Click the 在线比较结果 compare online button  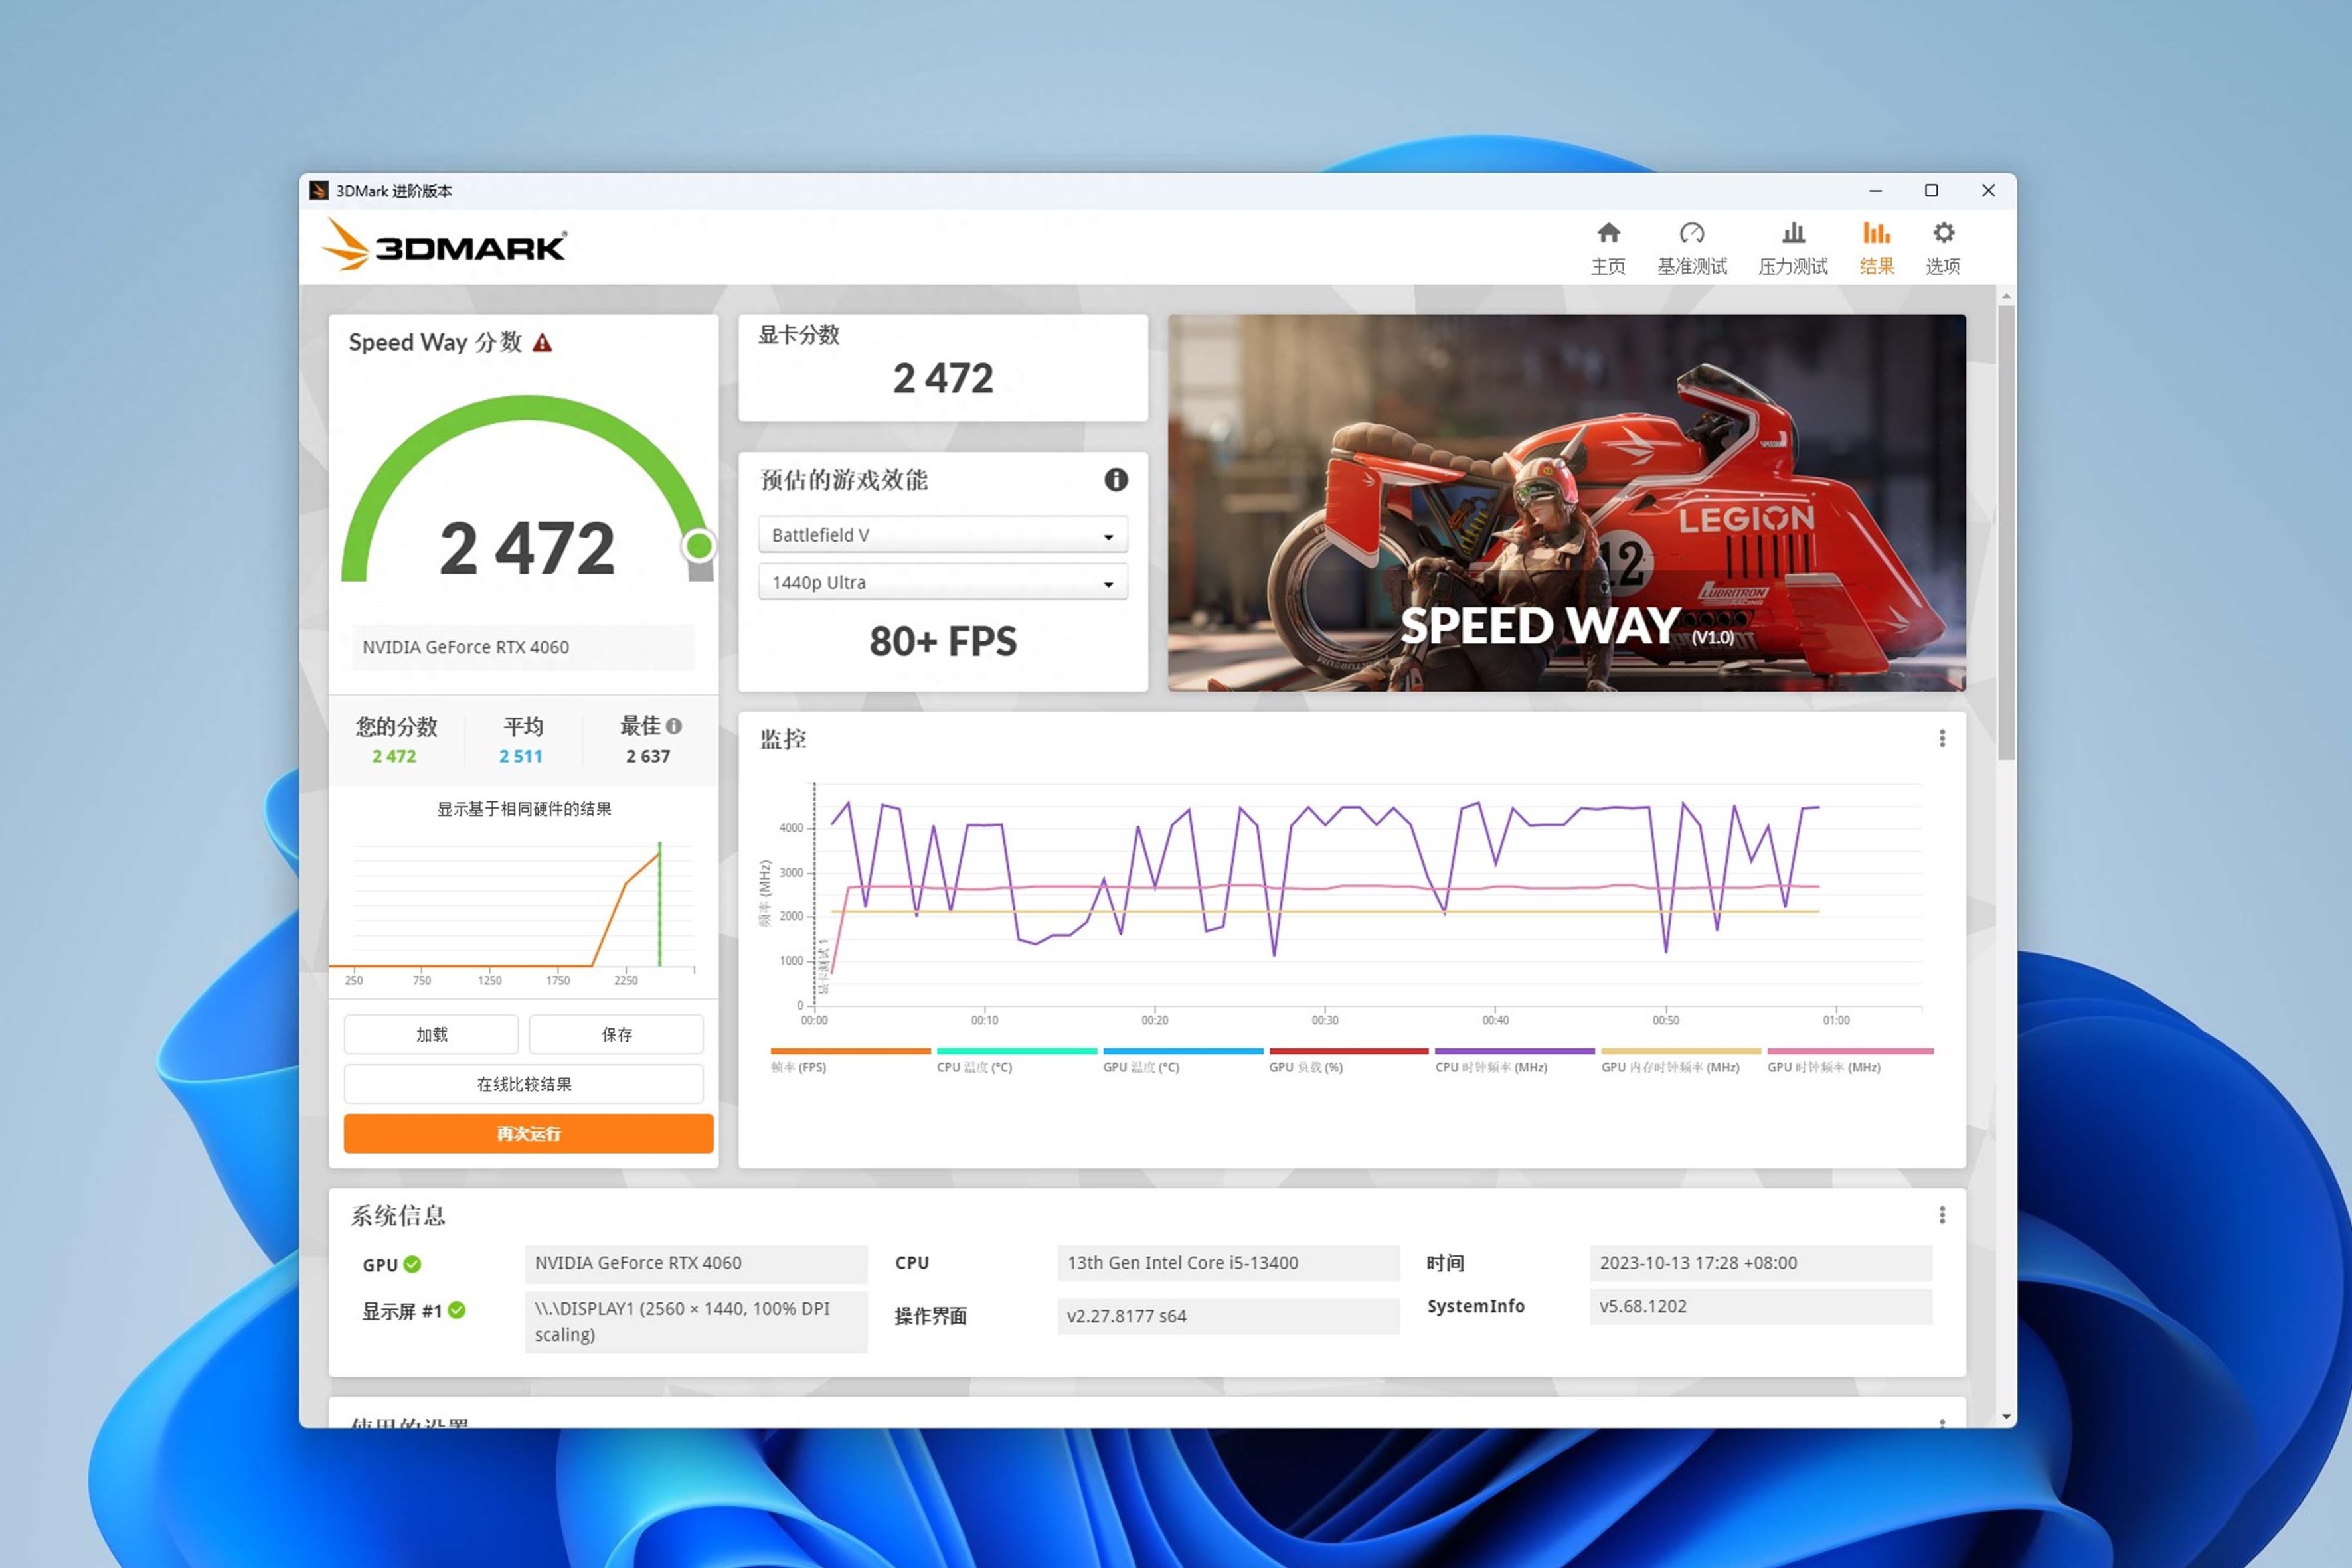523,1084
